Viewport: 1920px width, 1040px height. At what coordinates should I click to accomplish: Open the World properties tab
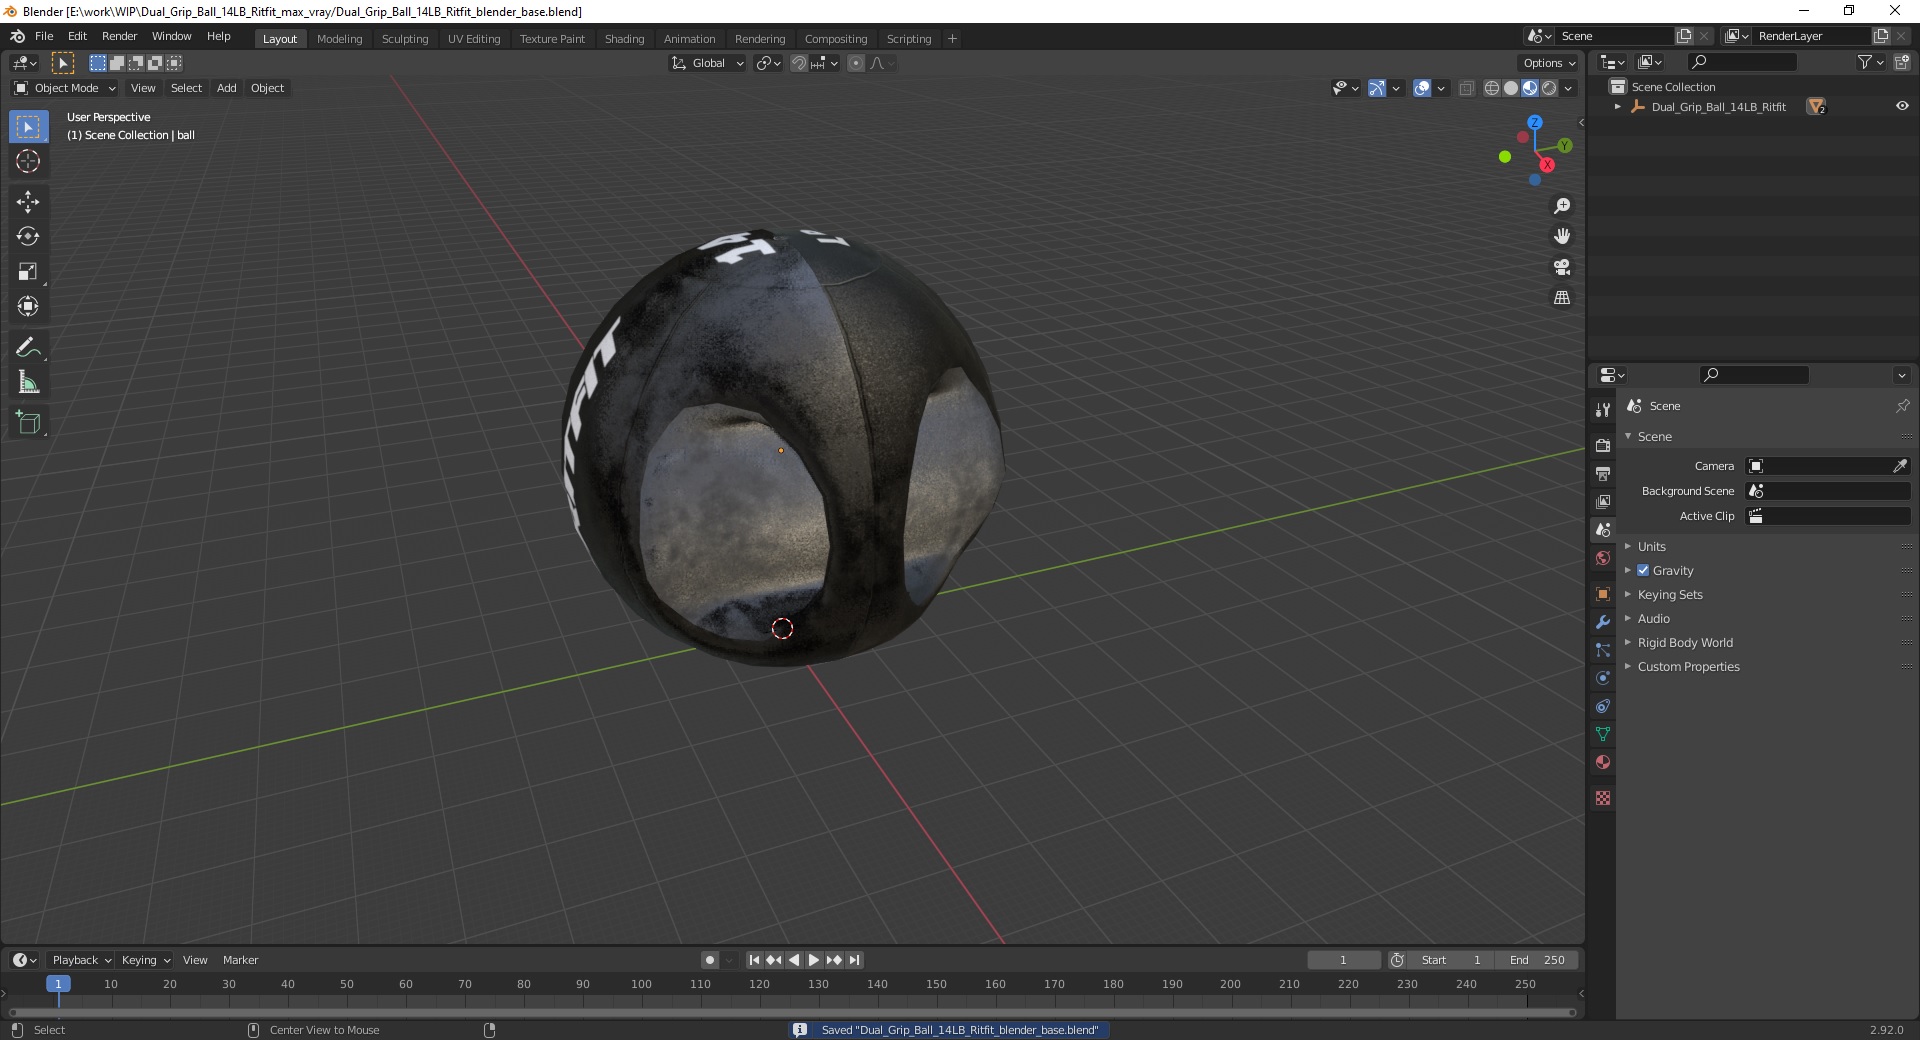point(1603,558)
